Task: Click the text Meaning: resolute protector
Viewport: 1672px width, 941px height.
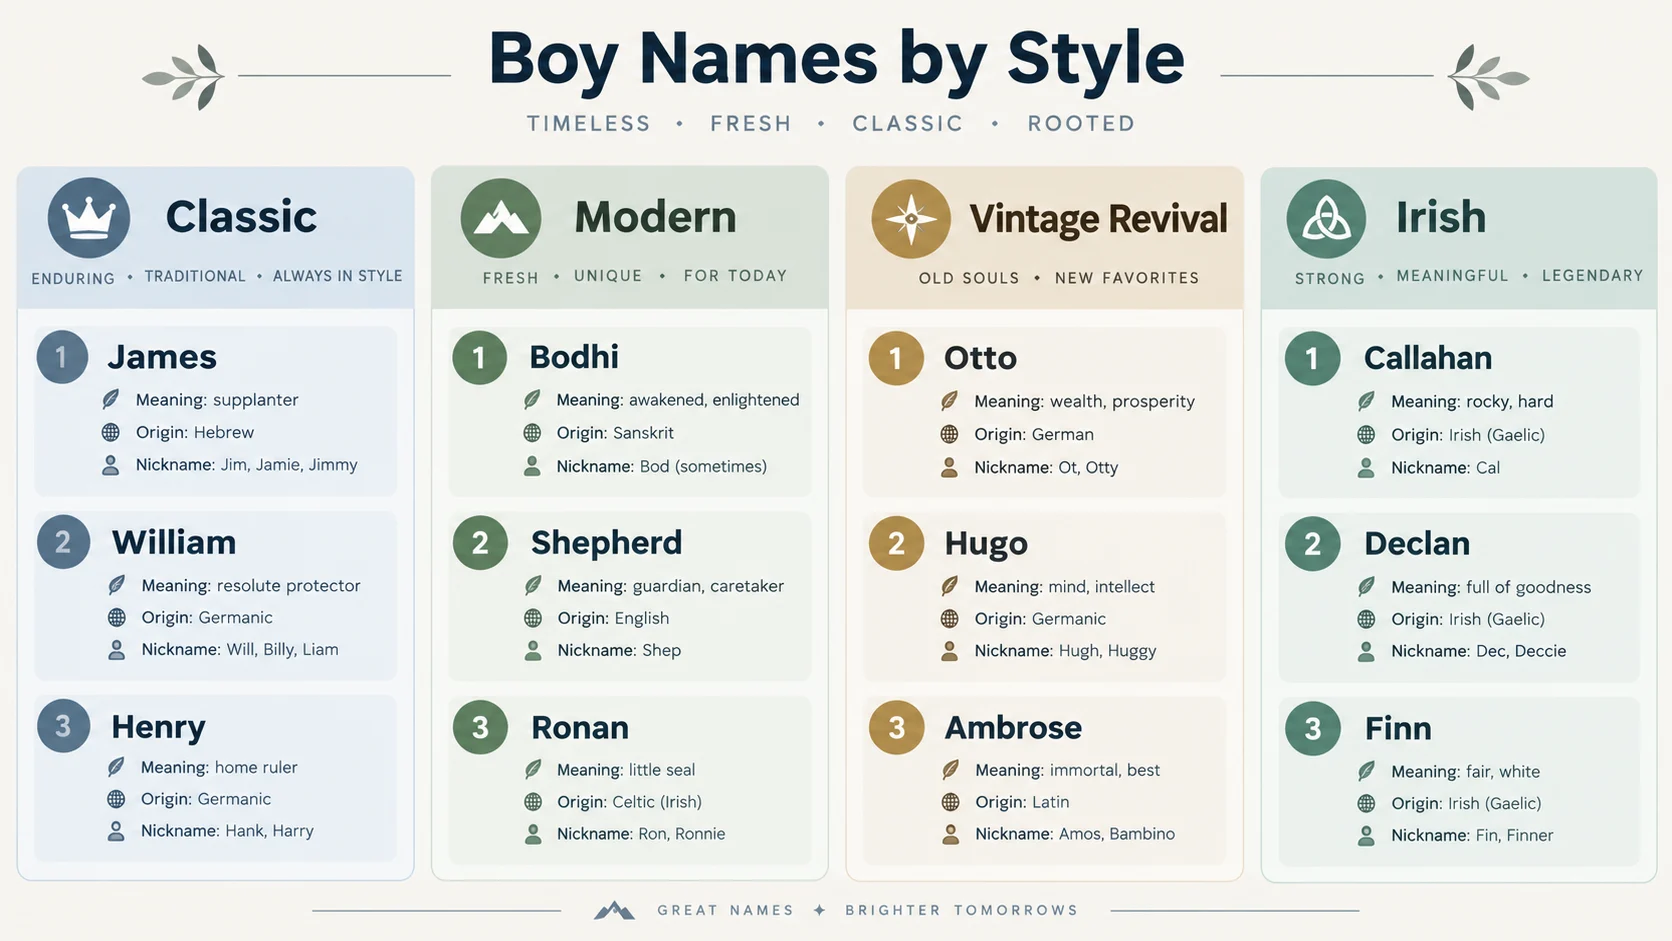Action: [251, 586]
